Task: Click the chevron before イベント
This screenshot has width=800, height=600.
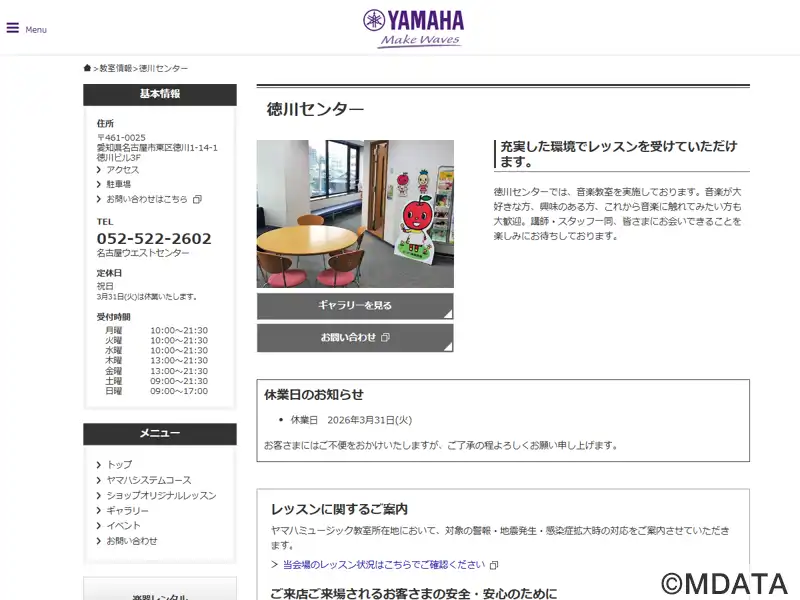Action: (x=99, y=526)
